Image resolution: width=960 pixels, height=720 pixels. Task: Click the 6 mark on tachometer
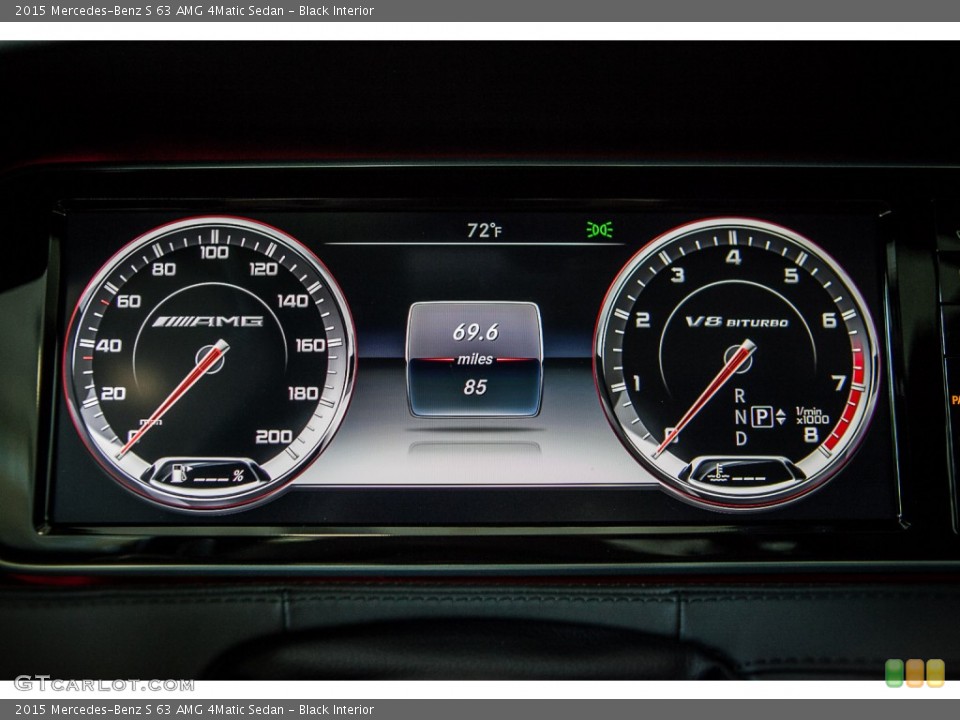point(829,320)
